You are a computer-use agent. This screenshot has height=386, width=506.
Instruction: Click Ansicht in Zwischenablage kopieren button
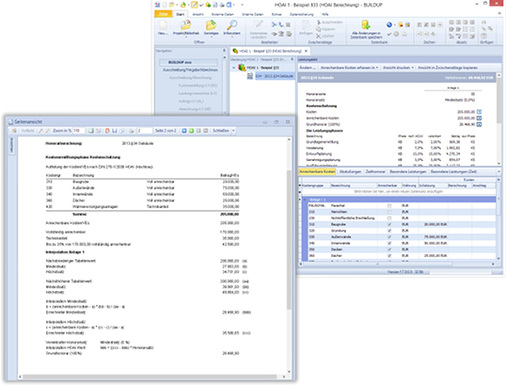(x=447, y=68)
